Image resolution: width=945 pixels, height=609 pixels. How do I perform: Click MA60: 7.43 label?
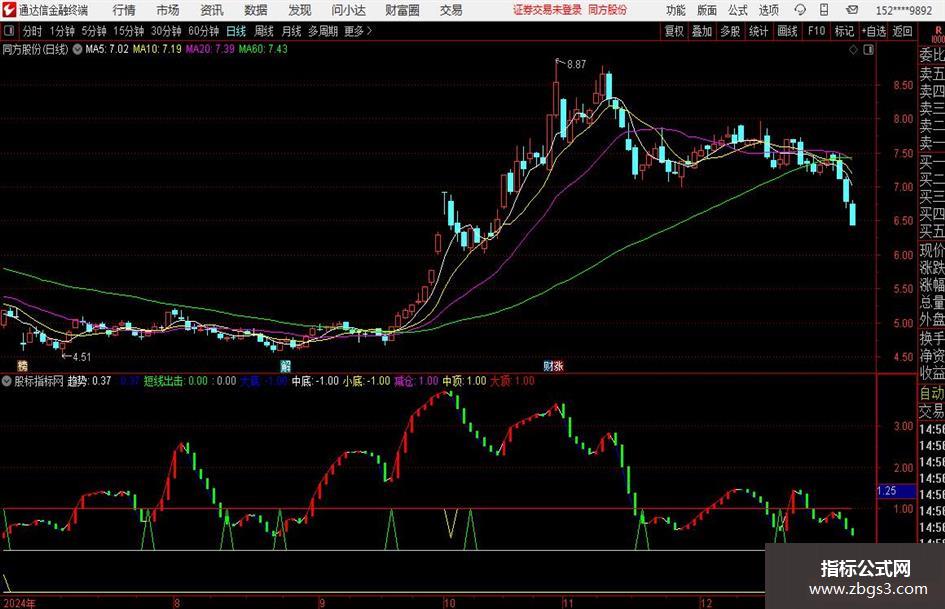click(263, 49)
